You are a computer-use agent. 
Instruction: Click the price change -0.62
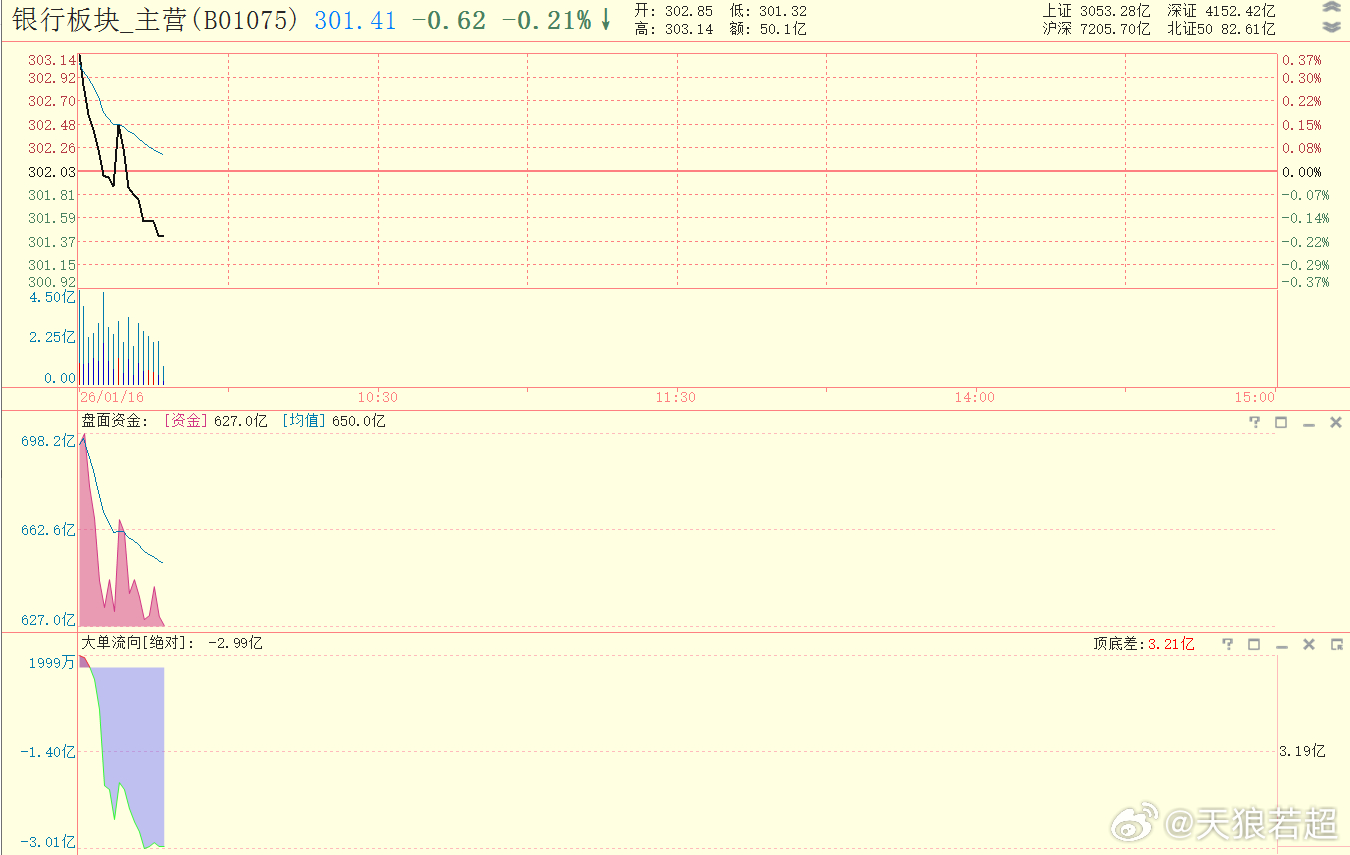449,20
